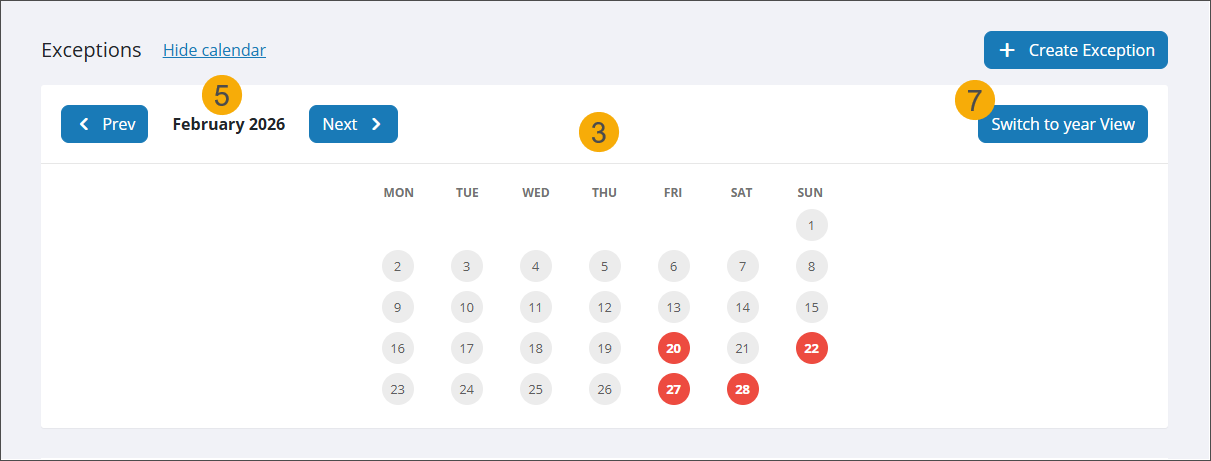This screenshot has height=461, width=1211.
Task: Advance to the next month
Action: point(352,124)
